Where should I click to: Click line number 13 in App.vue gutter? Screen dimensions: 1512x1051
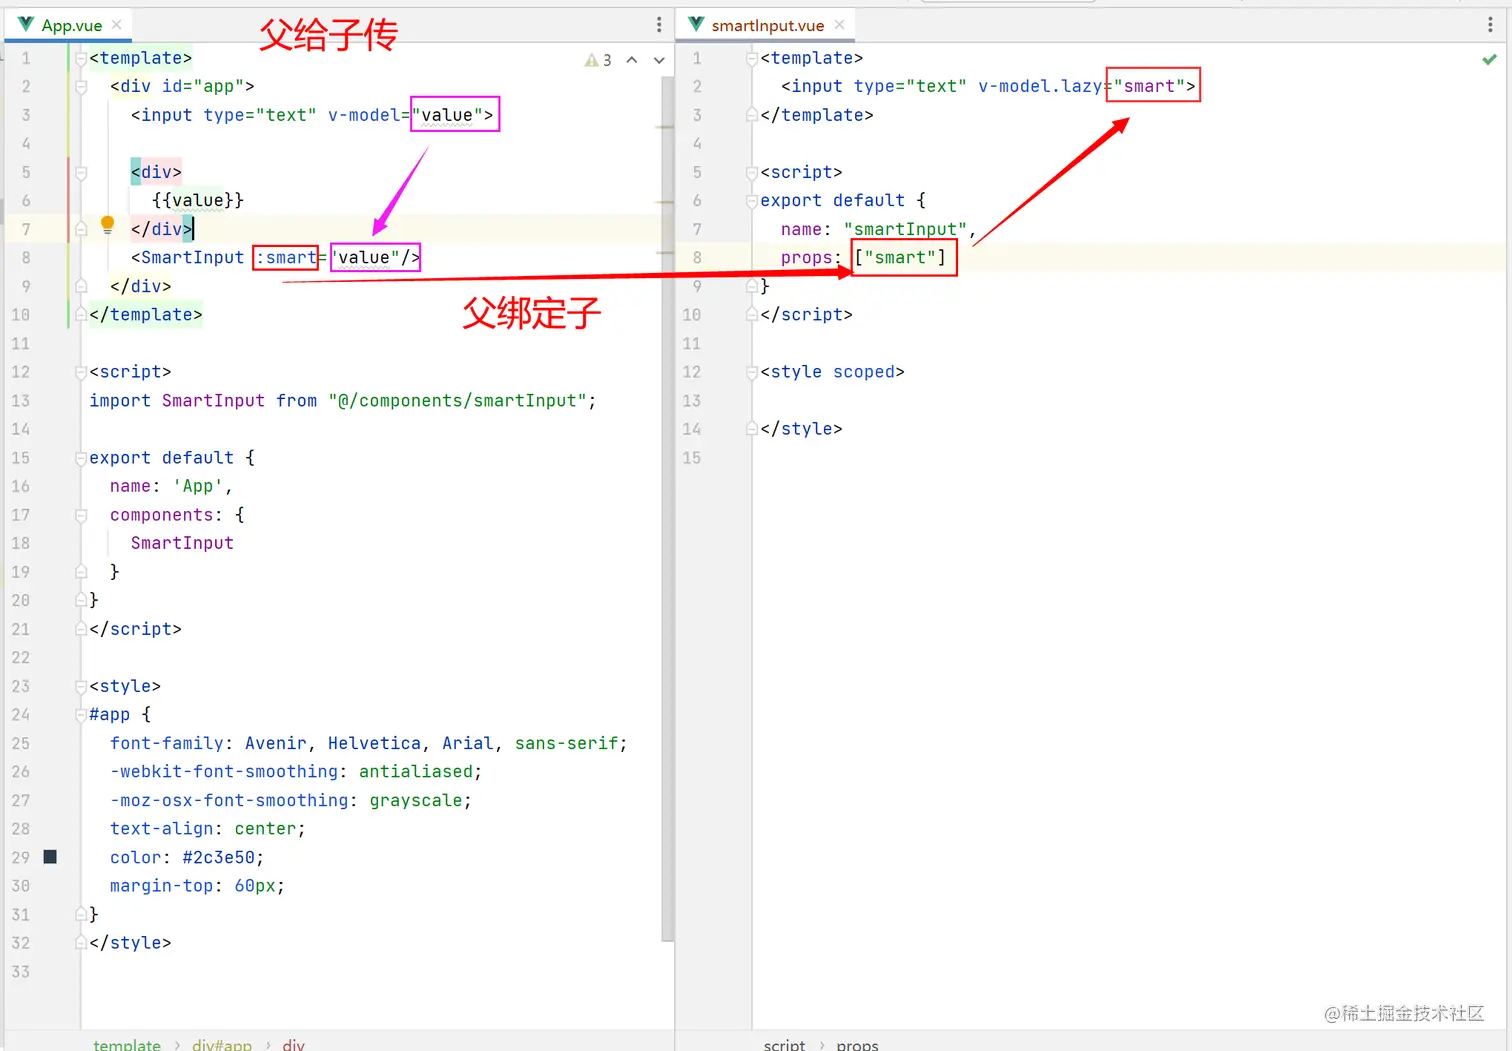click(21, 401)
